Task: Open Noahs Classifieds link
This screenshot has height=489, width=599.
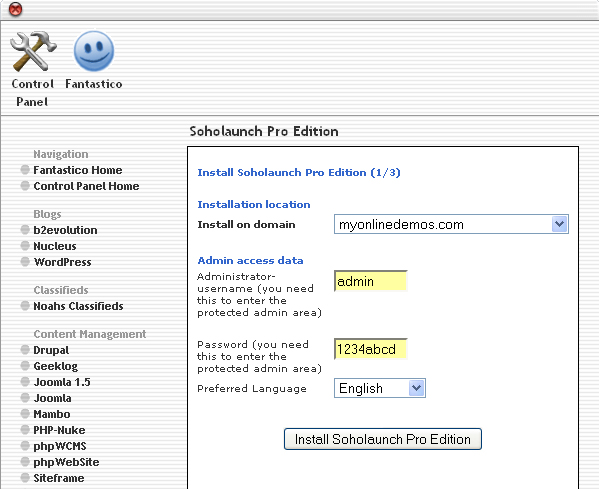Action: [x=78, y=306]
